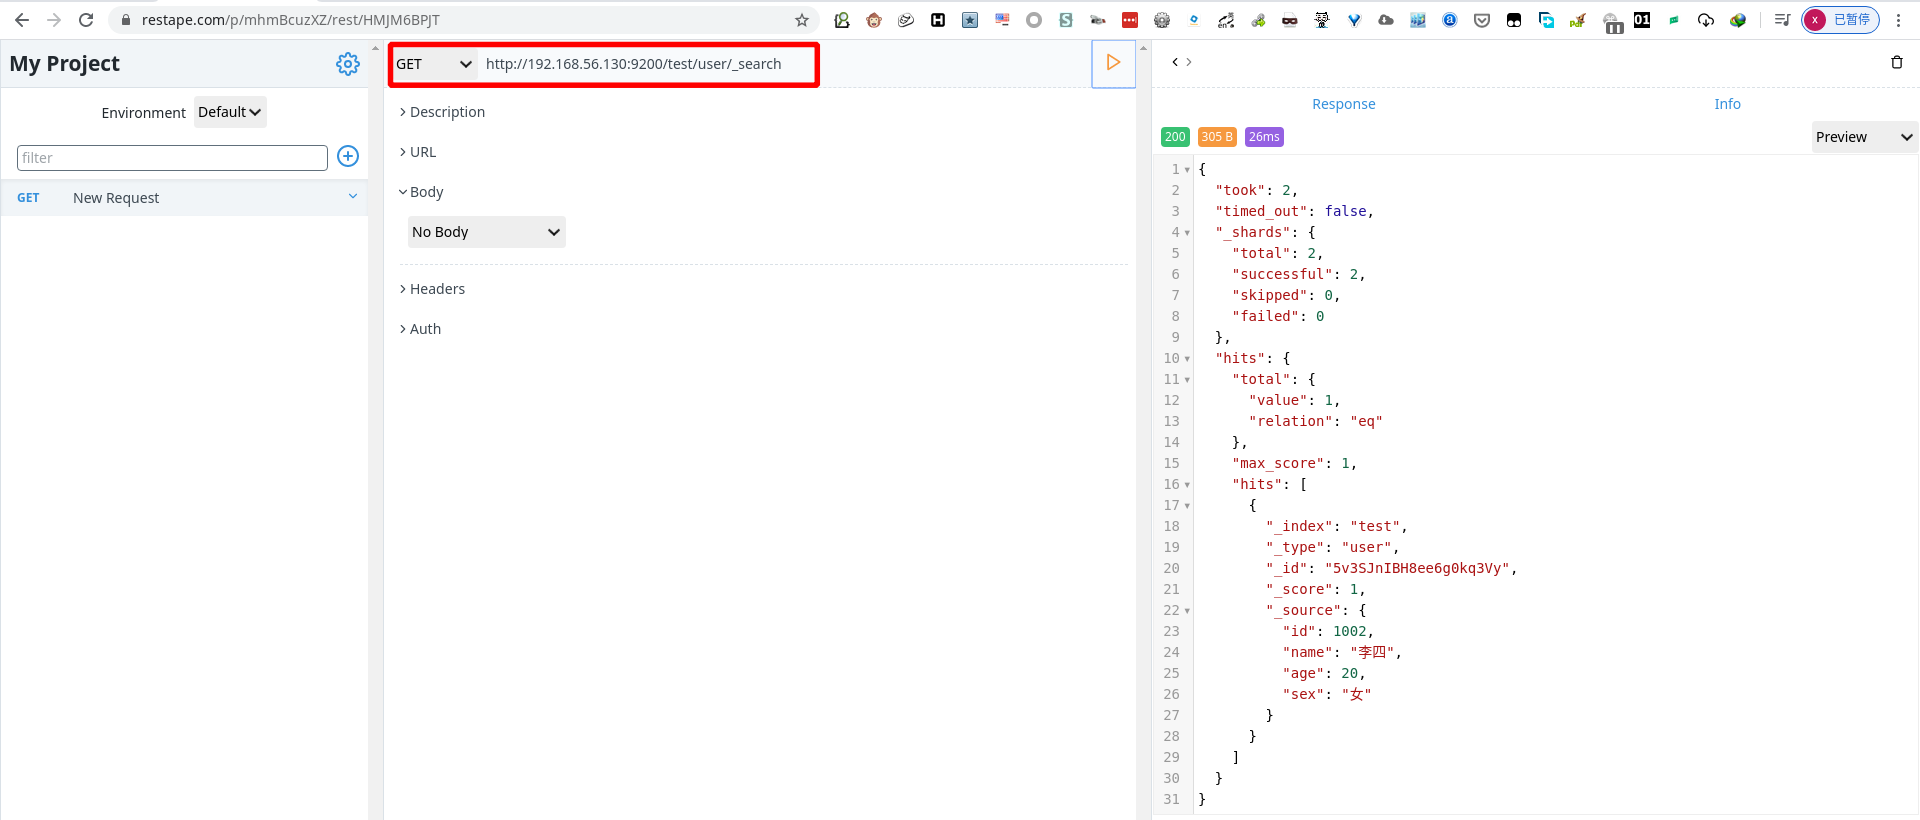Delete response using the trash icon

tap(1897, 62)
